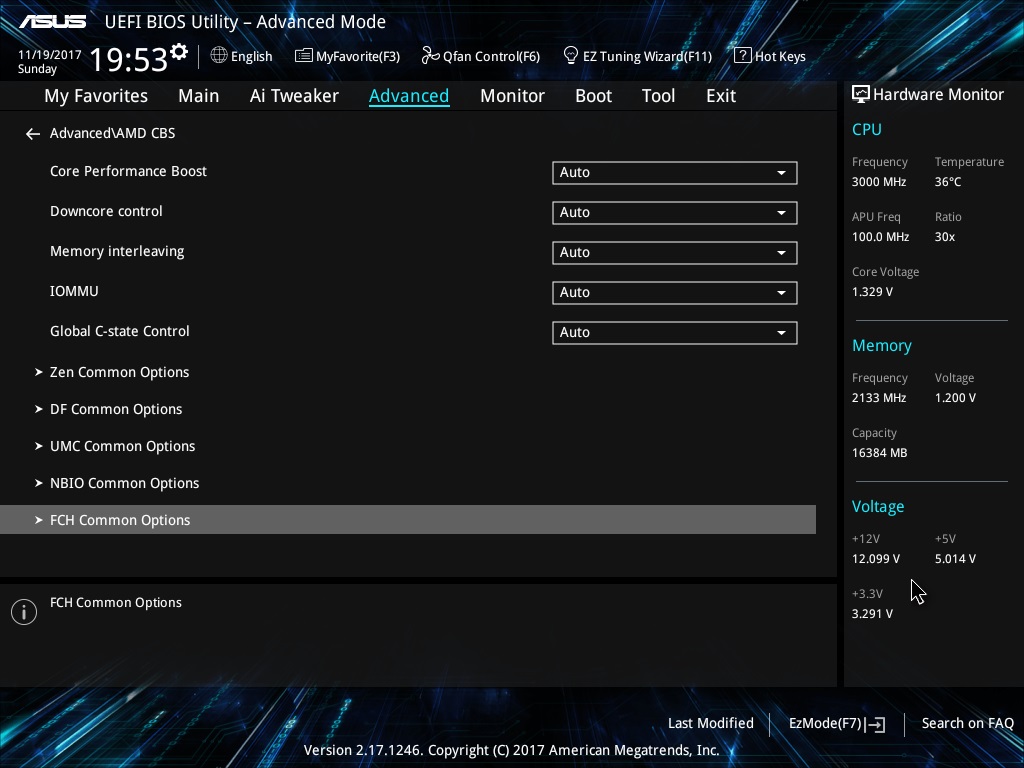Click the EzMode exit arrow icon
The image size is (1024, 768).
click(x=876, y=724)
